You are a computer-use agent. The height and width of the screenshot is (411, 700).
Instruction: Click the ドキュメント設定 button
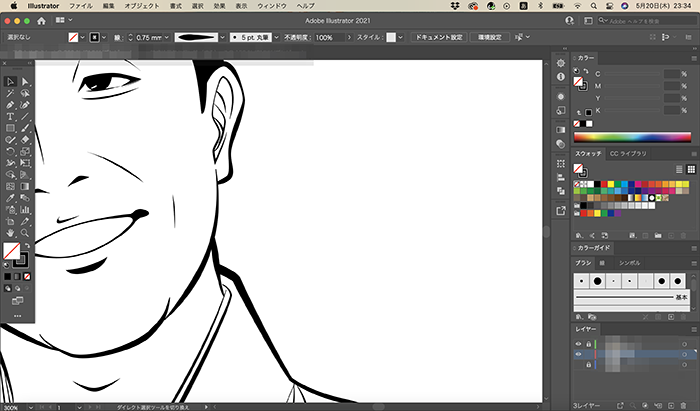(x=439, y=37)
